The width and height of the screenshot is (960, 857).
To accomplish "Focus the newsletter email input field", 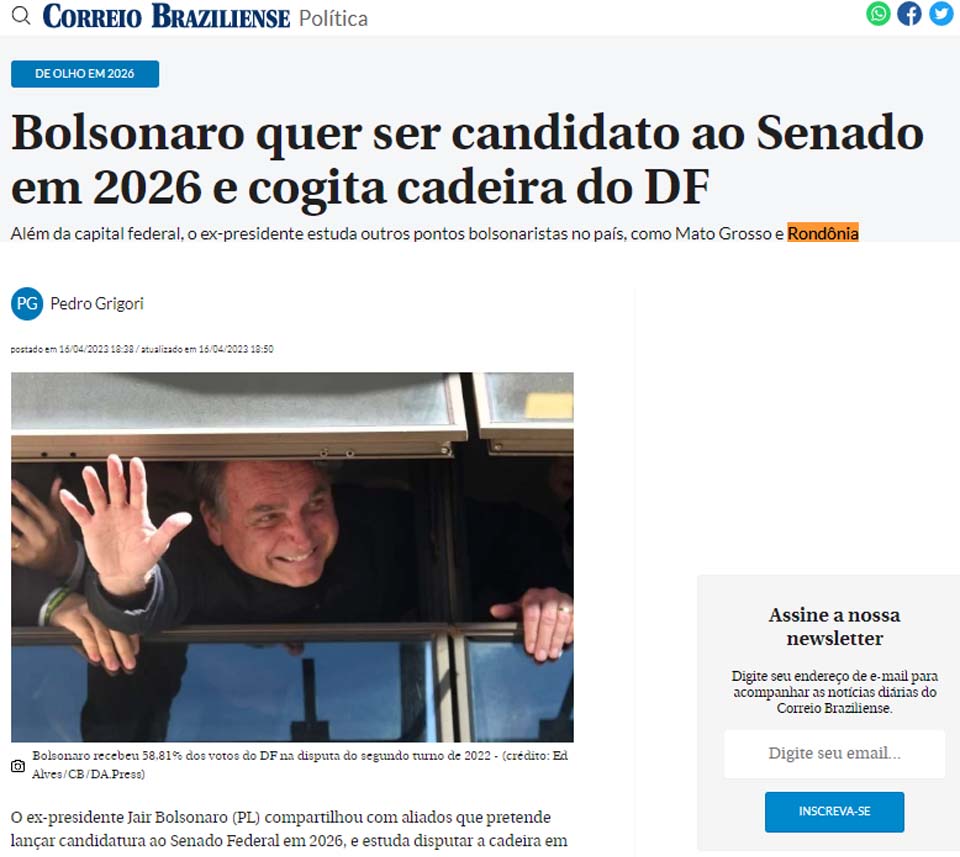I will [834, 754].
